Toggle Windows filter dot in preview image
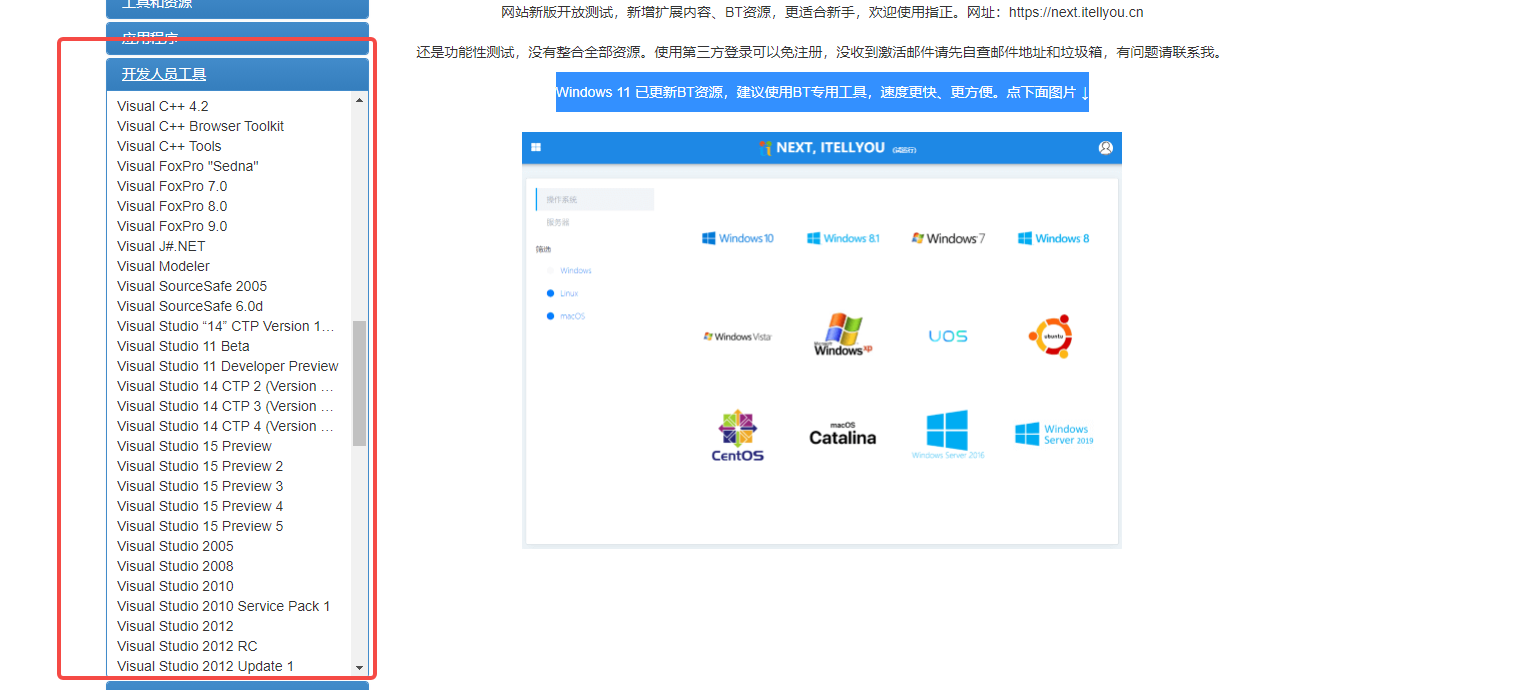 pos(550,270)
